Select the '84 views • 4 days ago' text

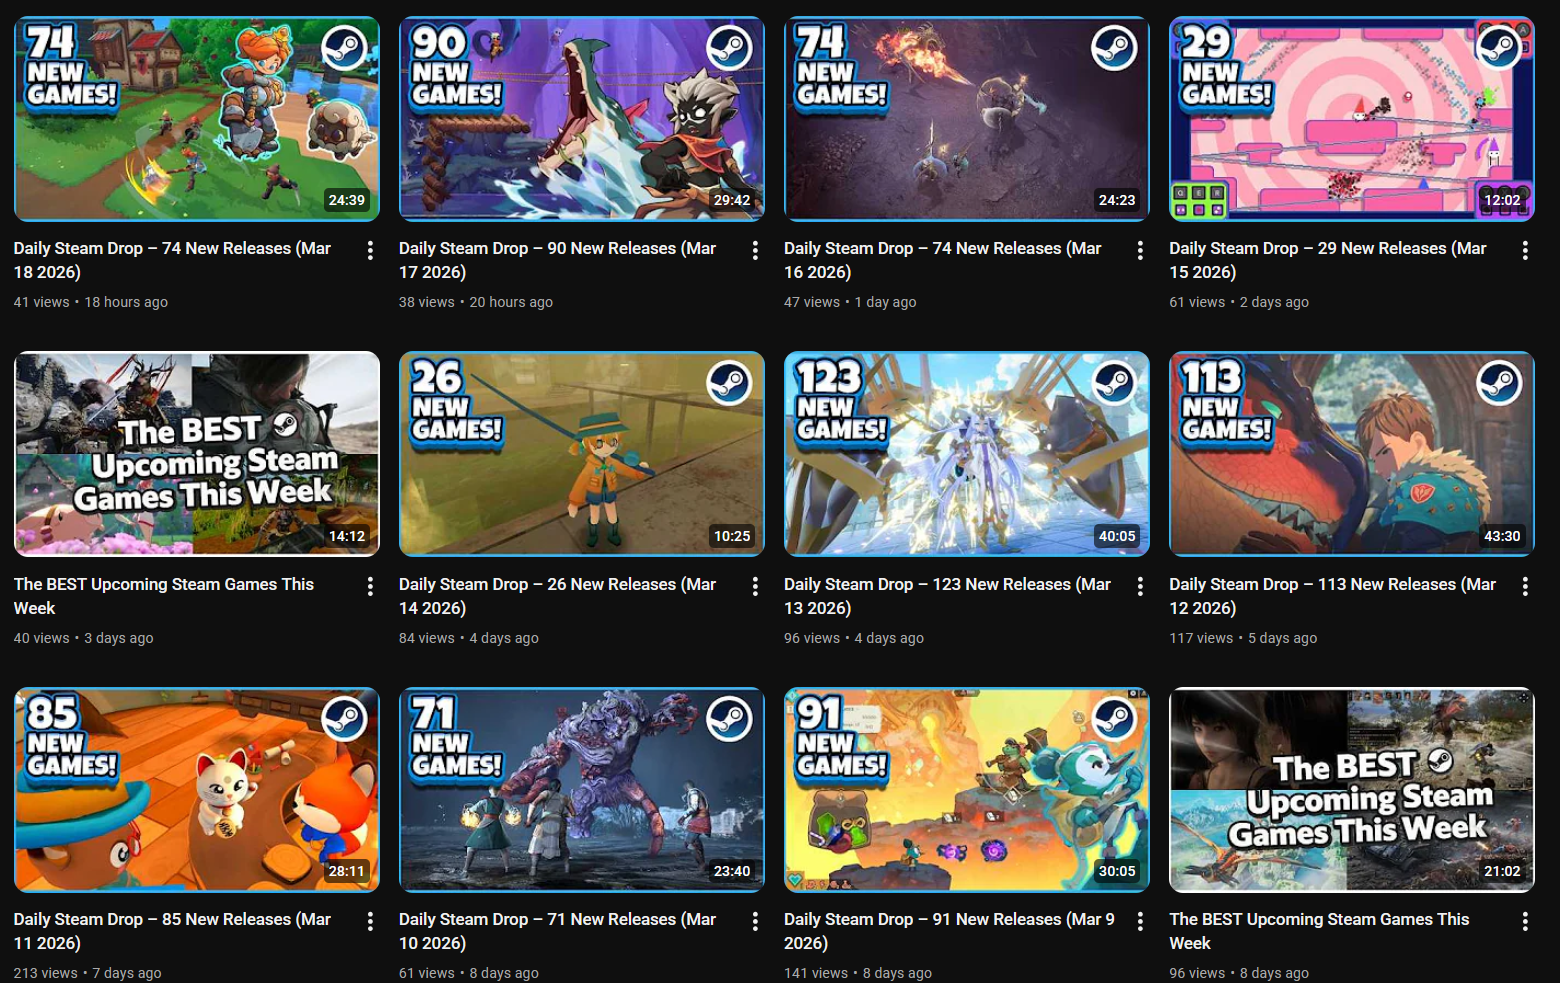[x=469, y=638]
